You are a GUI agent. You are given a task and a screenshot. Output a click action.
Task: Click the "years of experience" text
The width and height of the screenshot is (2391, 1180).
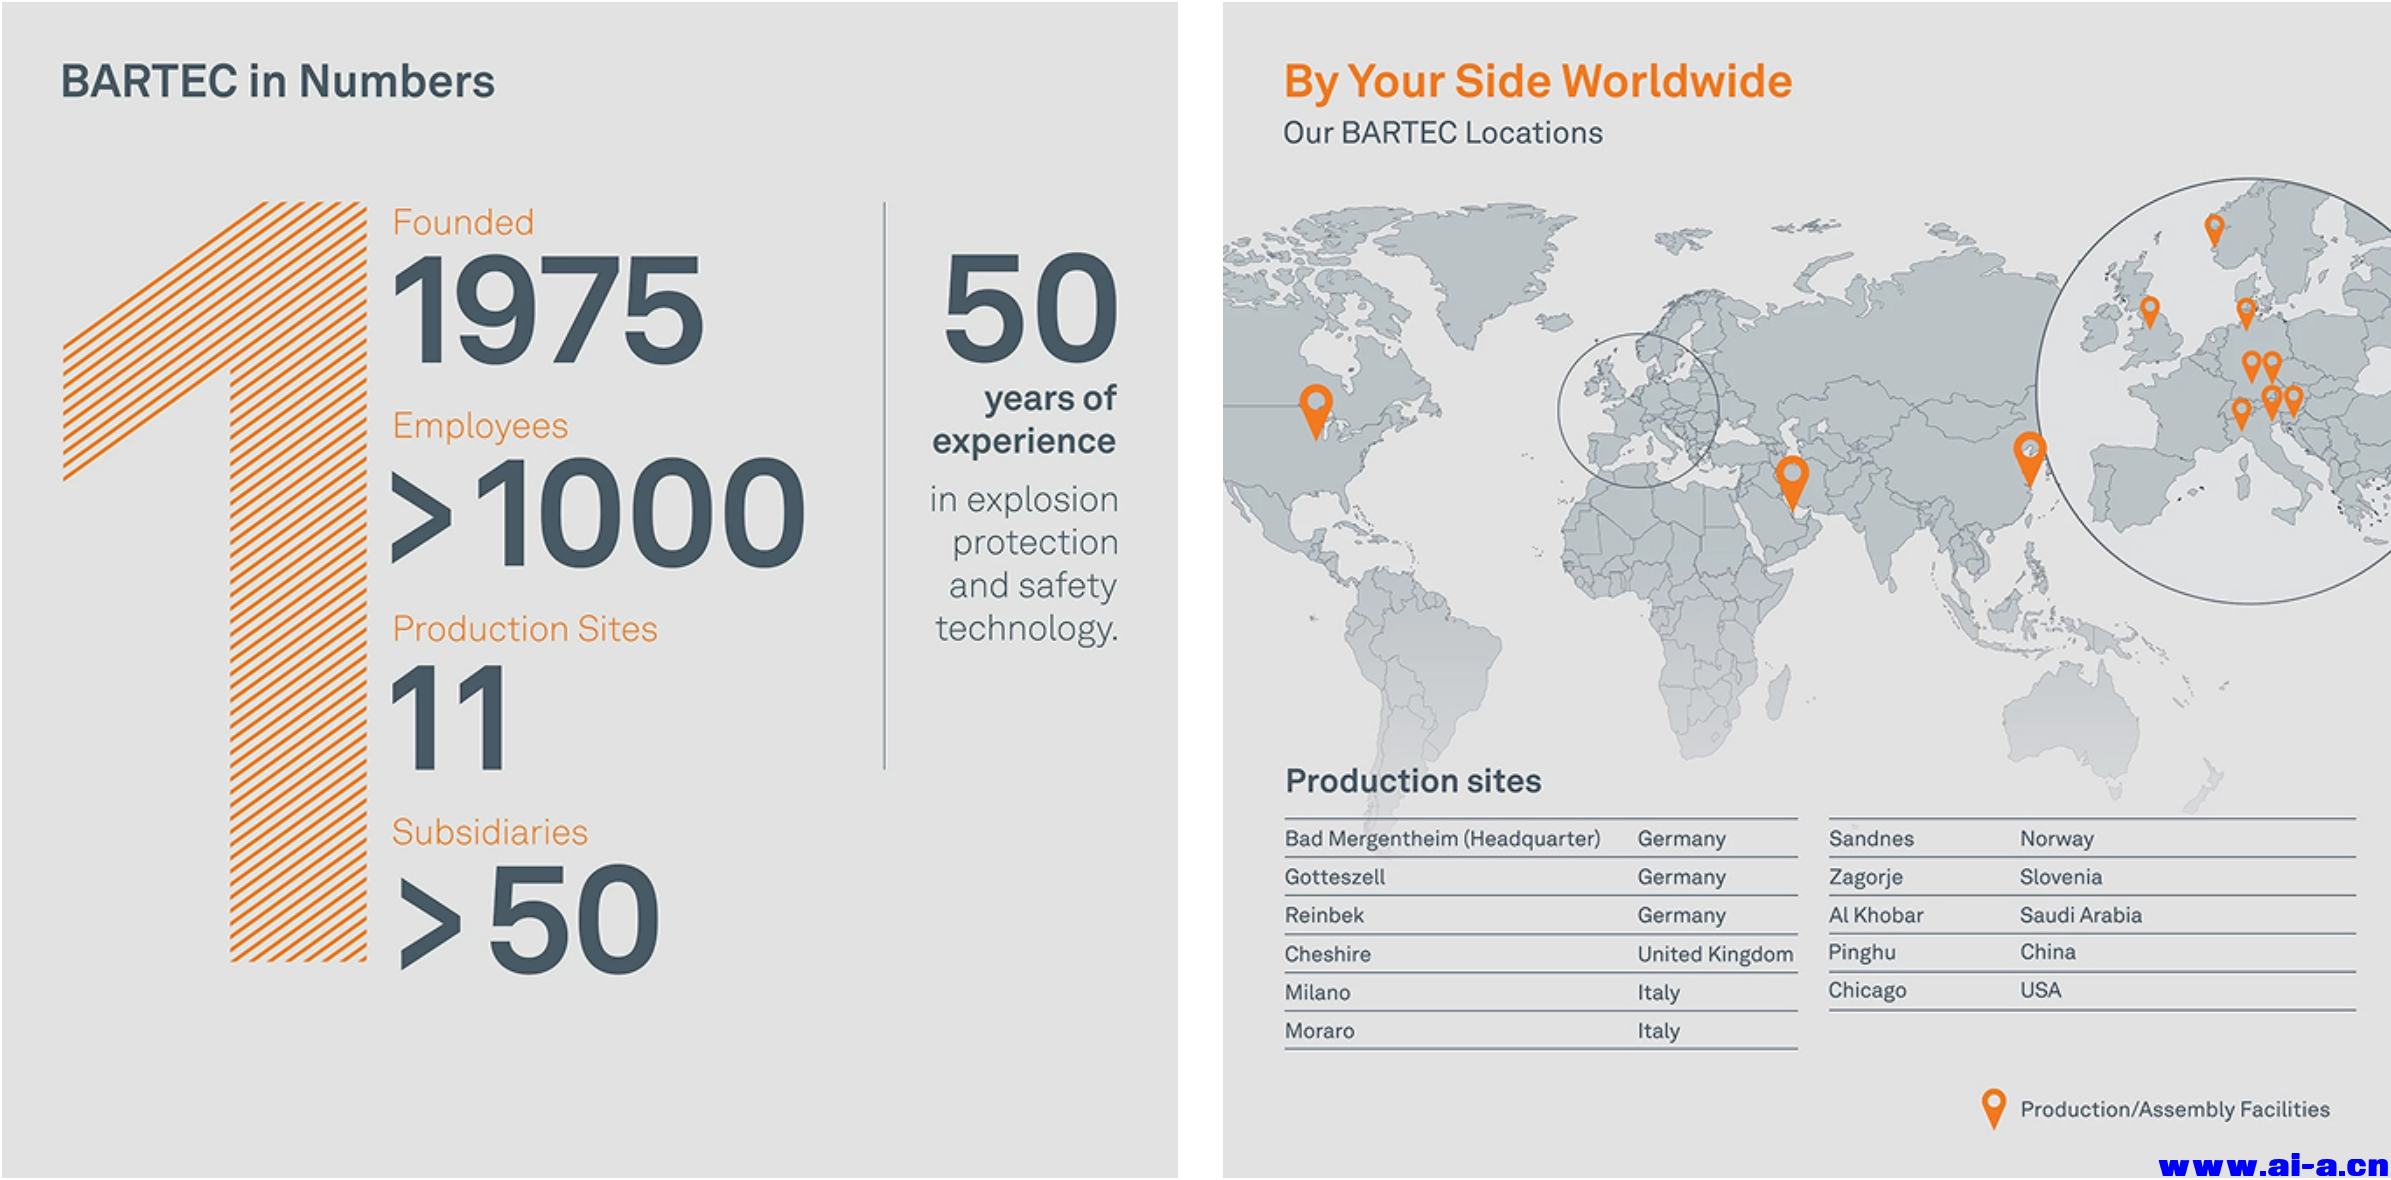pos(1024,419)
